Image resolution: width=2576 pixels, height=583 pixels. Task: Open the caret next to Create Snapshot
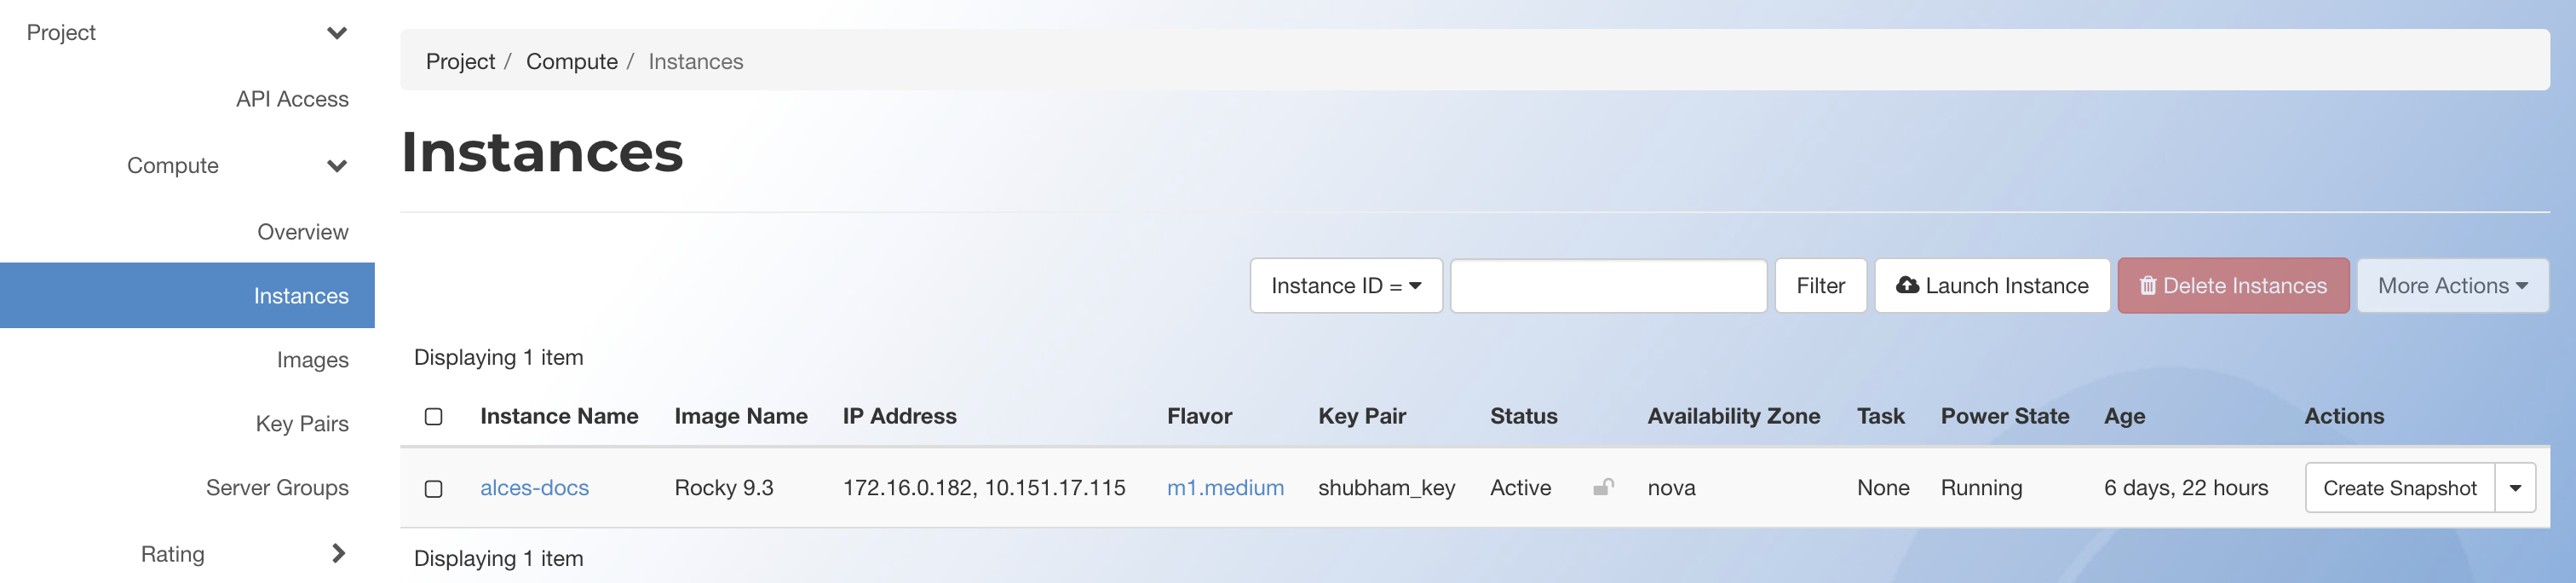point(2515,488)
